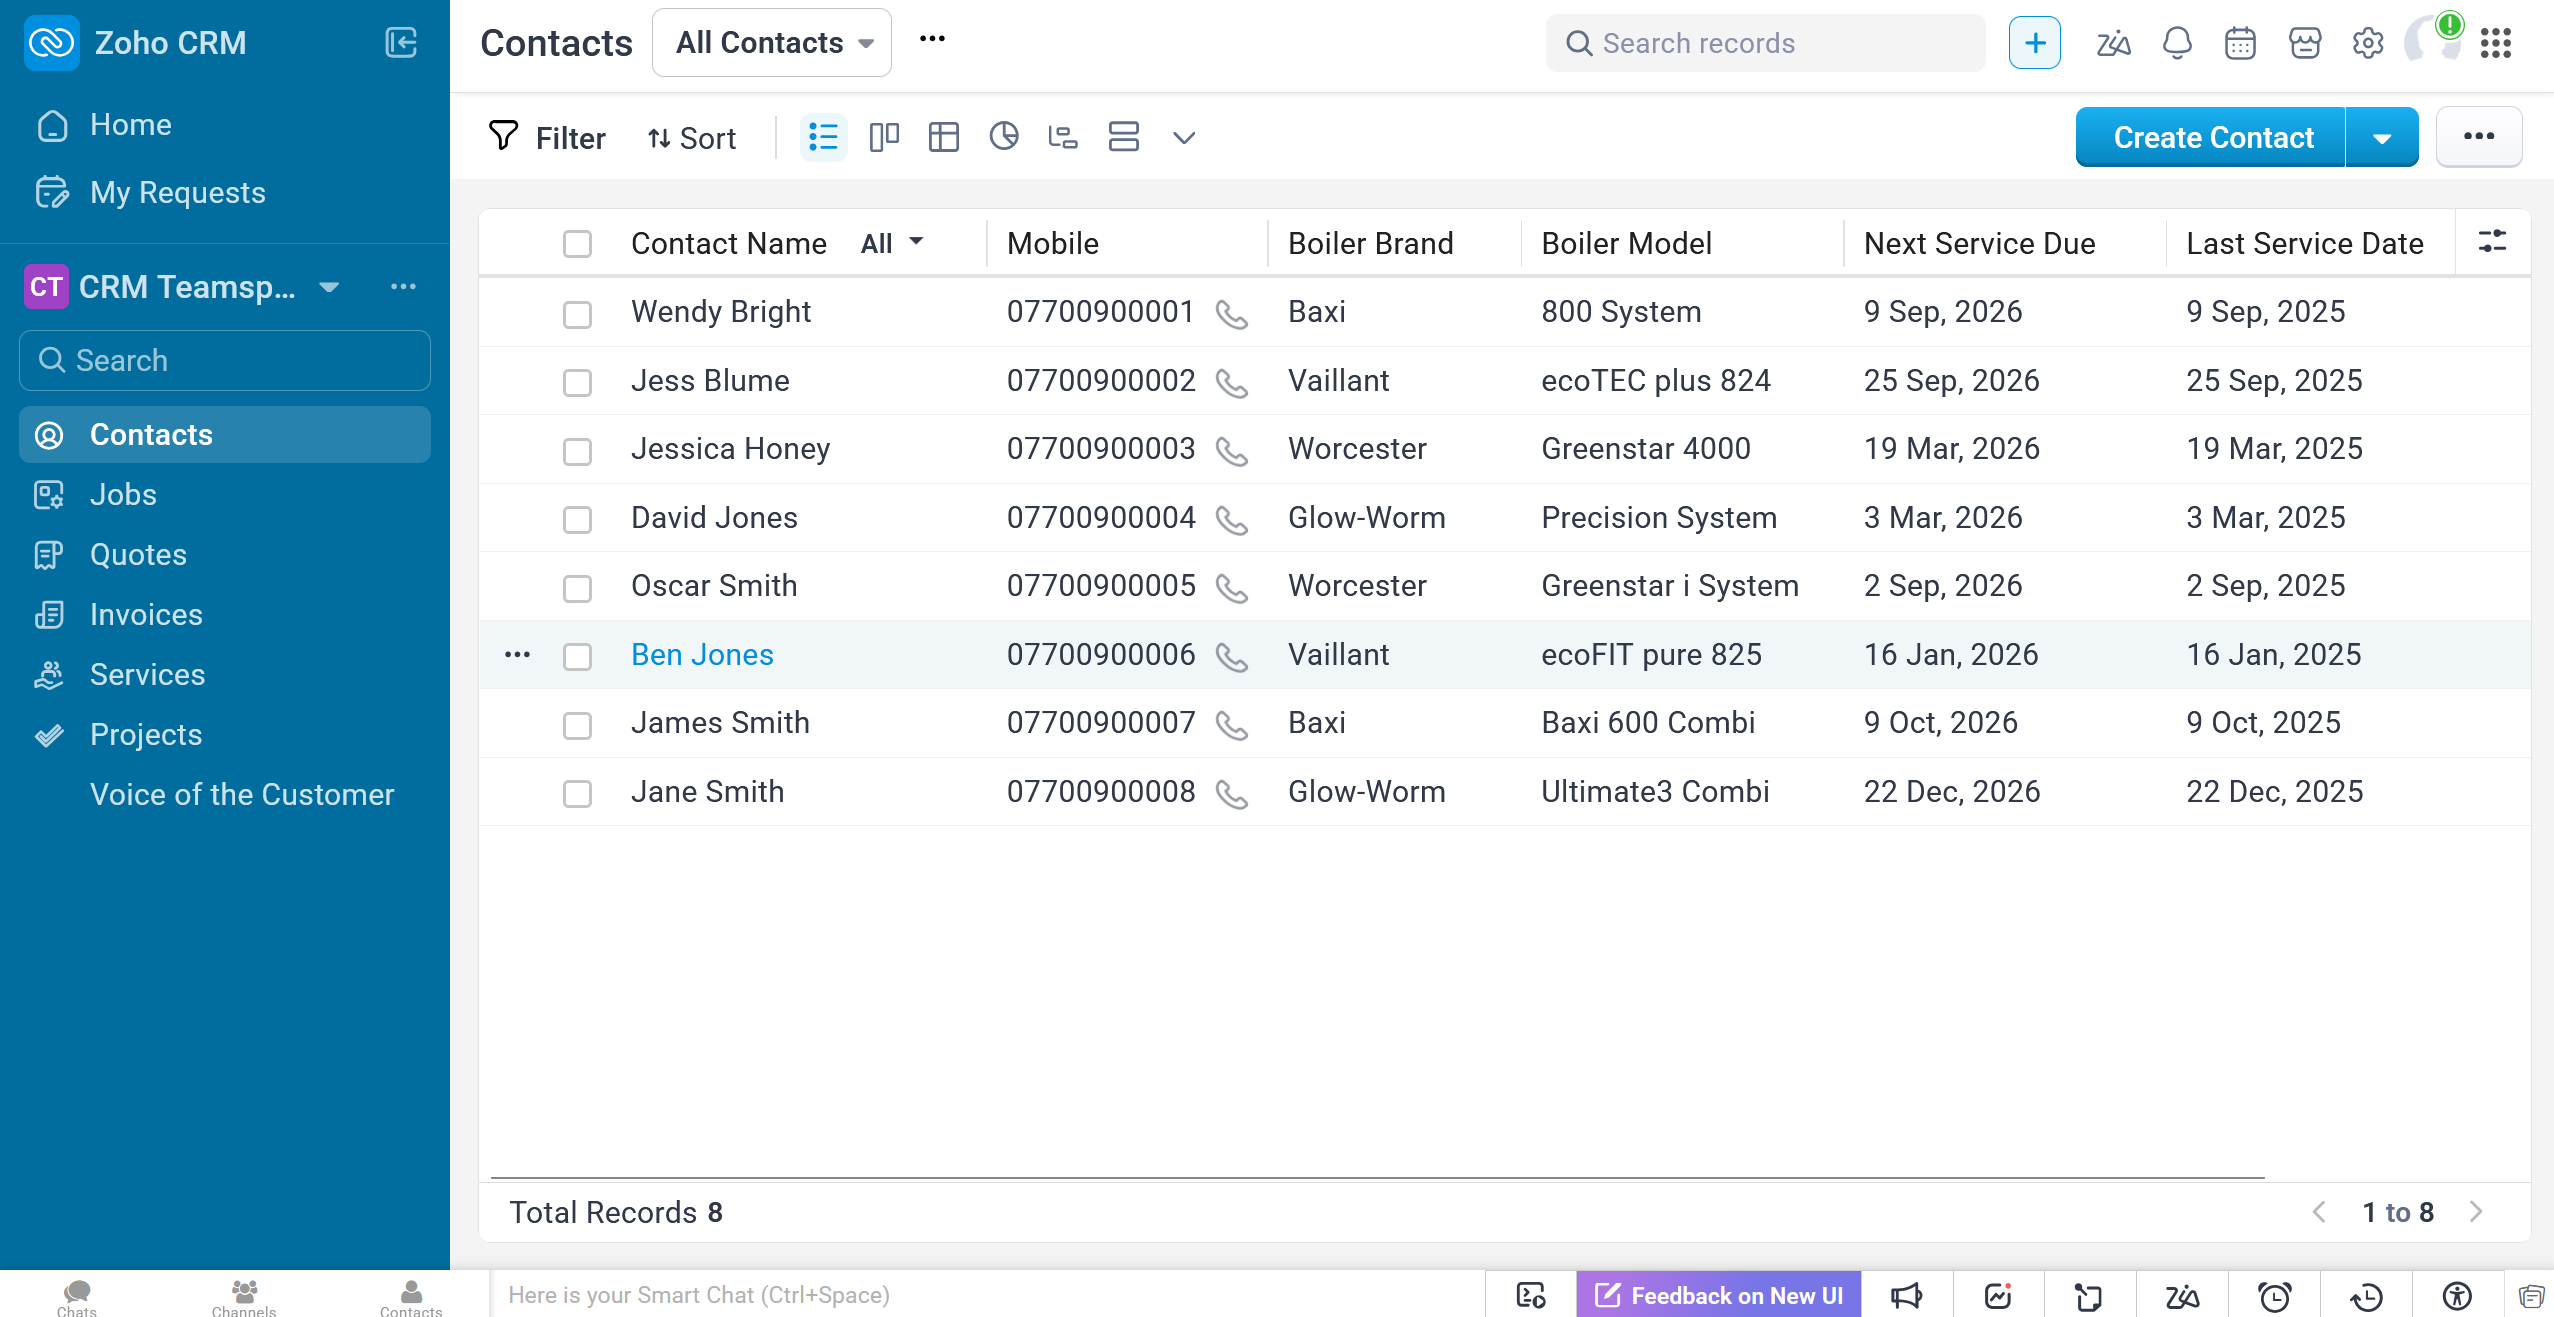Image resolution: width=2554 pixels, height=1317 pixels.
Task: Check the checkbox next to Wendy Bright
Action: (578, 313)
